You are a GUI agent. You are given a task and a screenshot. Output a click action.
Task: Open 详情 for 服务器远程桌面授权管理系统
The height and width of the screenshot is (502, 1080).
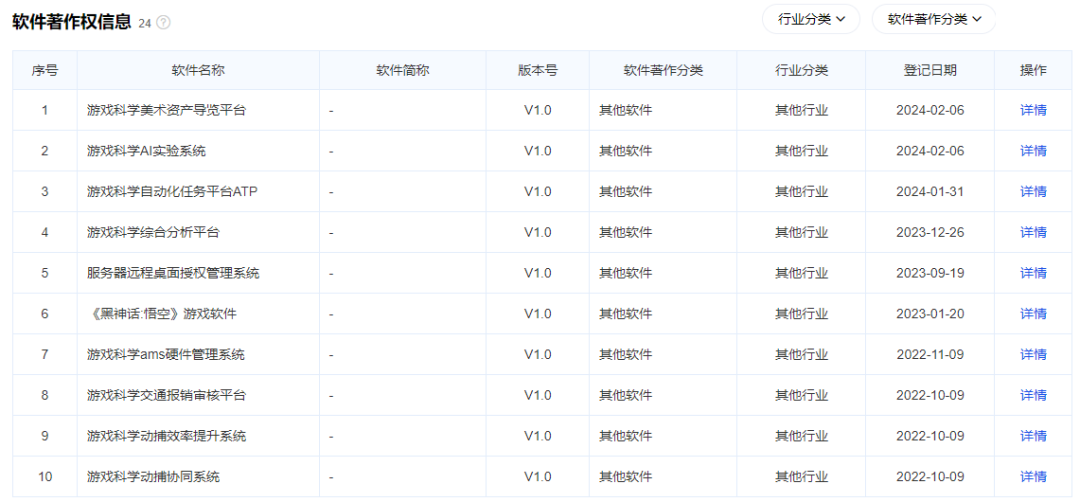pos(1033,273)
